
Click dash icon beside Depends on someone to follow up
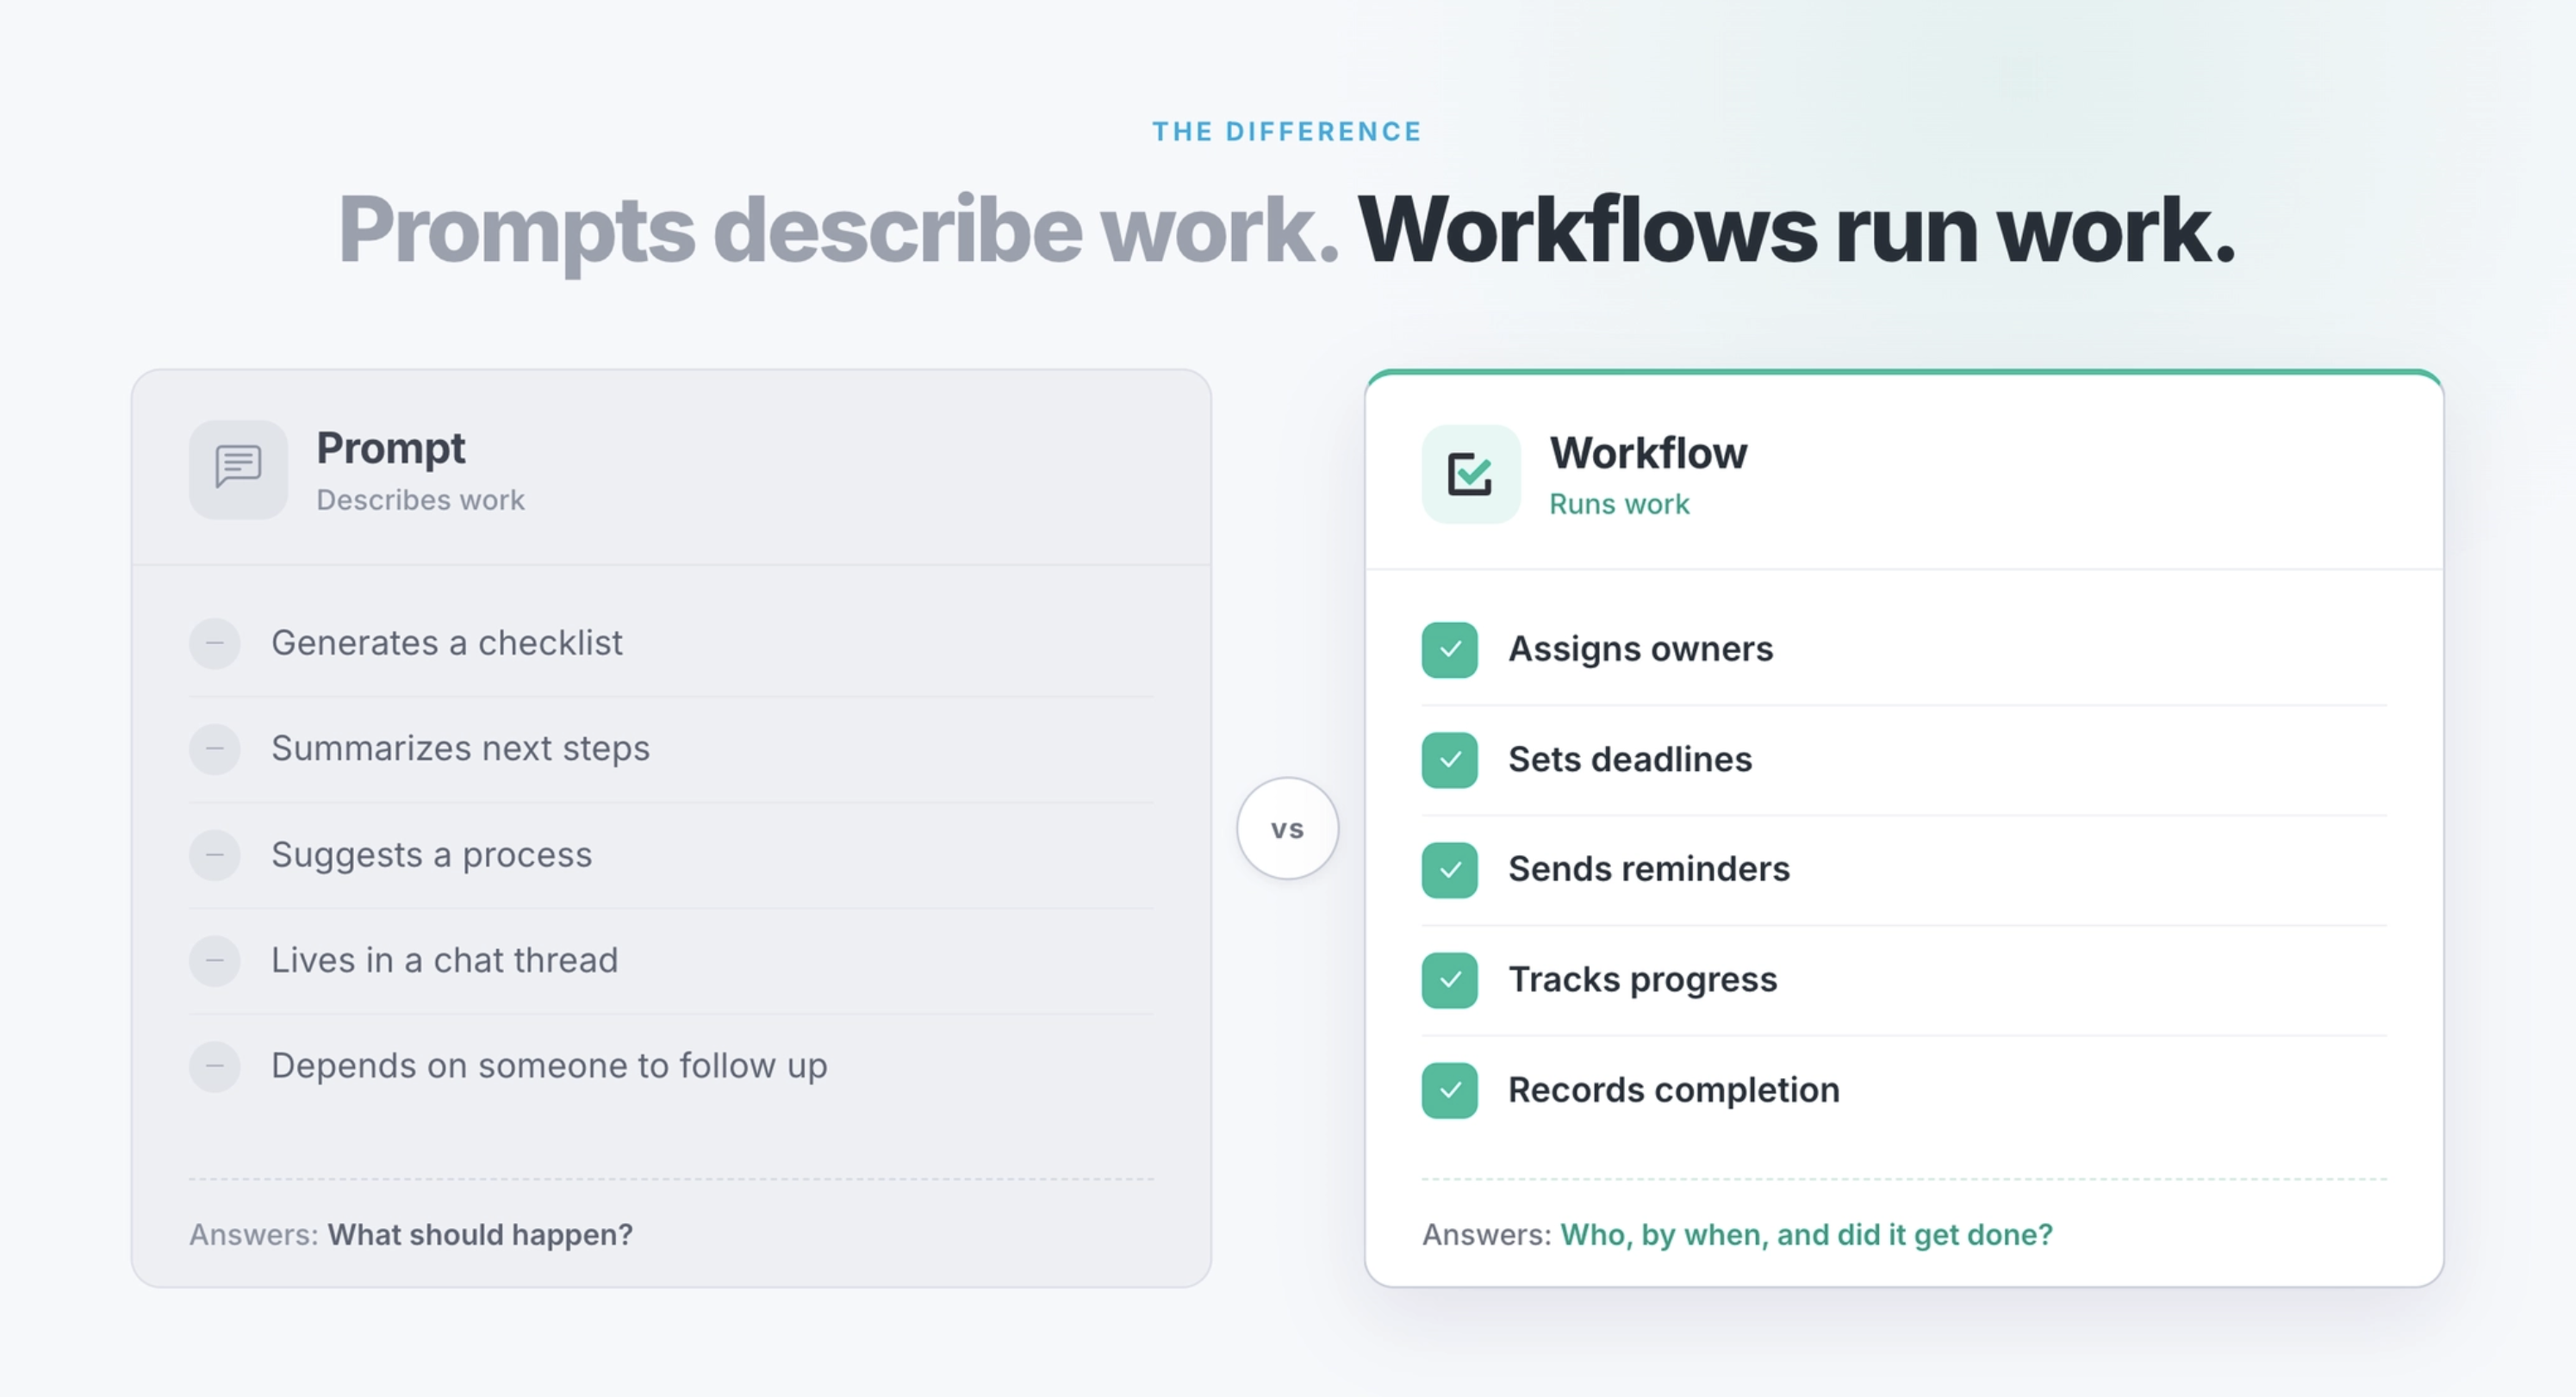tap(215, 1066)
